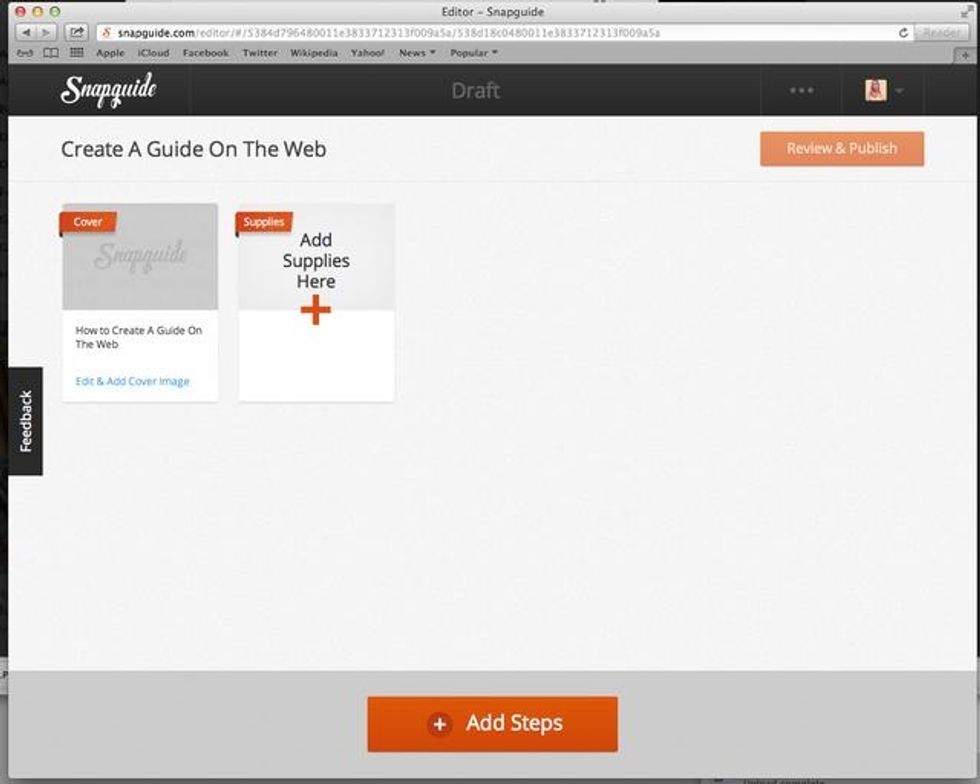Screen dimensions: 980x784
Task: Select the Cover card thumbnail image
Action: [x=140, y=256]
